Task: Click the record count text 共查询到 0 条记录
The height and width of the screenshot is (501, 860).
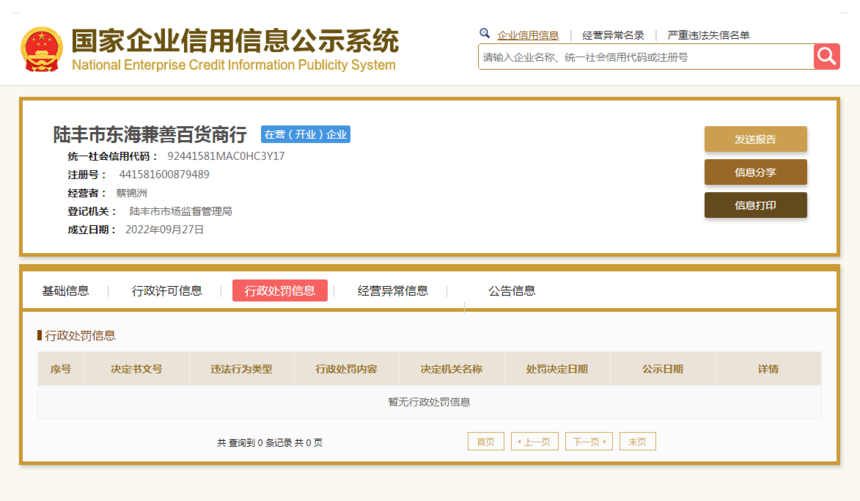Action: coord(254,442)
